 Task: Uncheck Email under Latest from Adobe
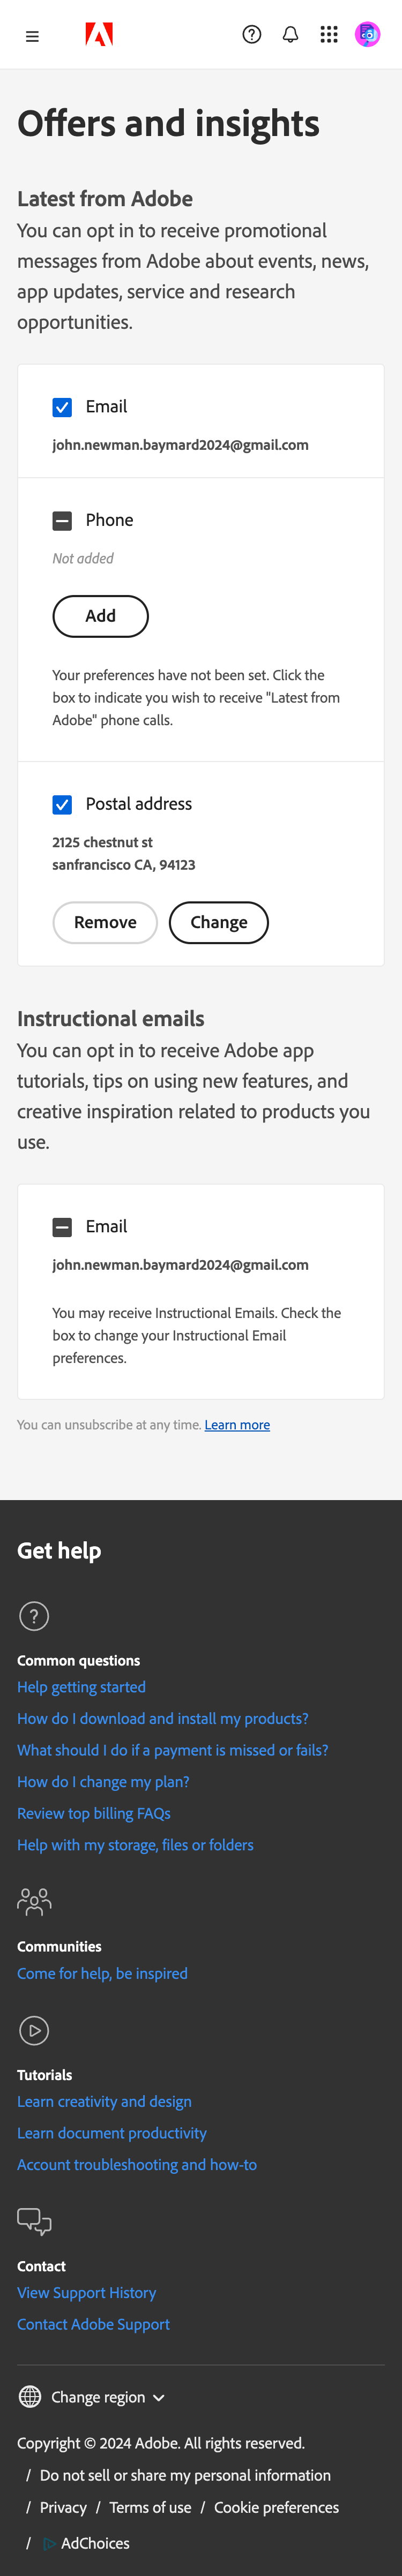[x=62, y=407]
